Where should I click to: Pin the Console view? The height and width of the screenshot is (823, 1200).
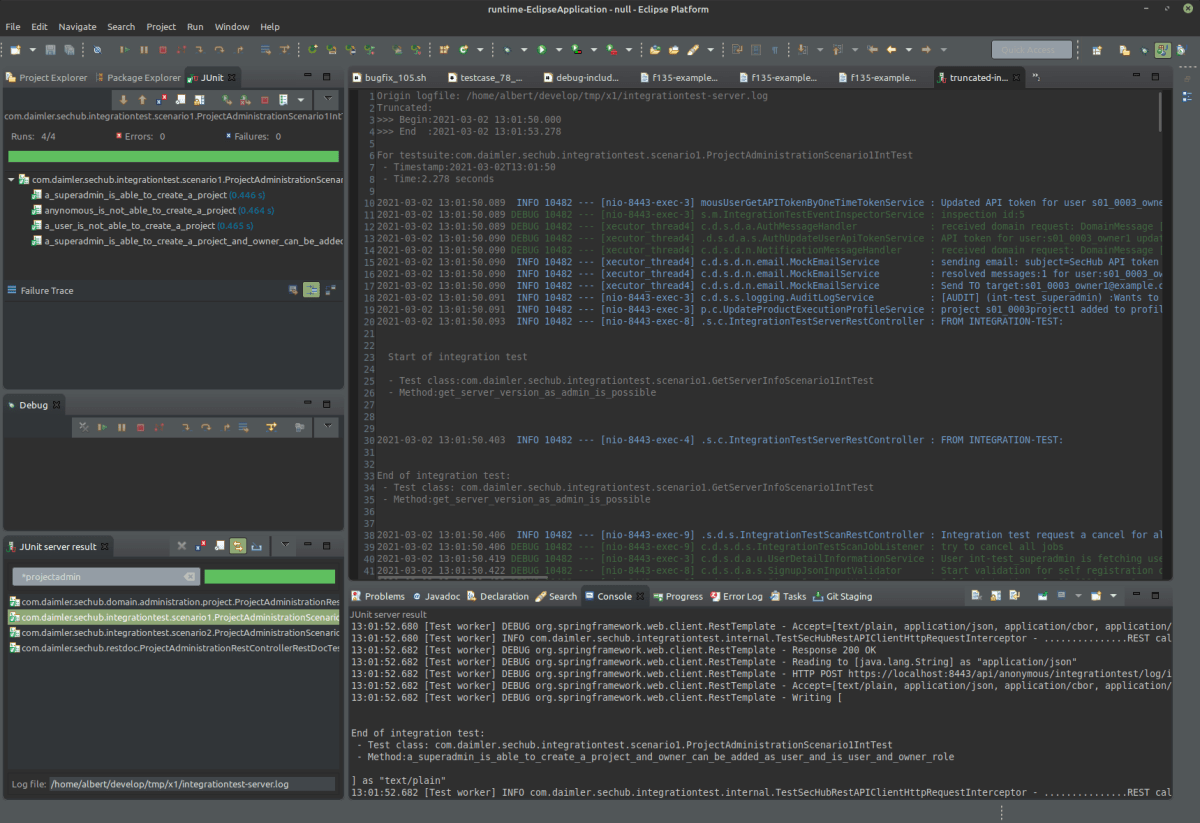coord(1043,594)
